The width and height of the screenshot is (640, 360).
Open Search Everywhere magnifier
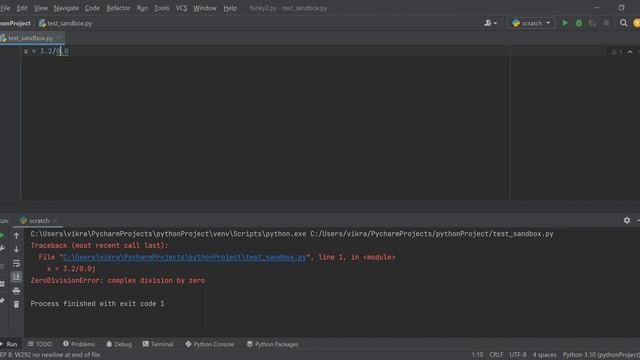(623, 23)
